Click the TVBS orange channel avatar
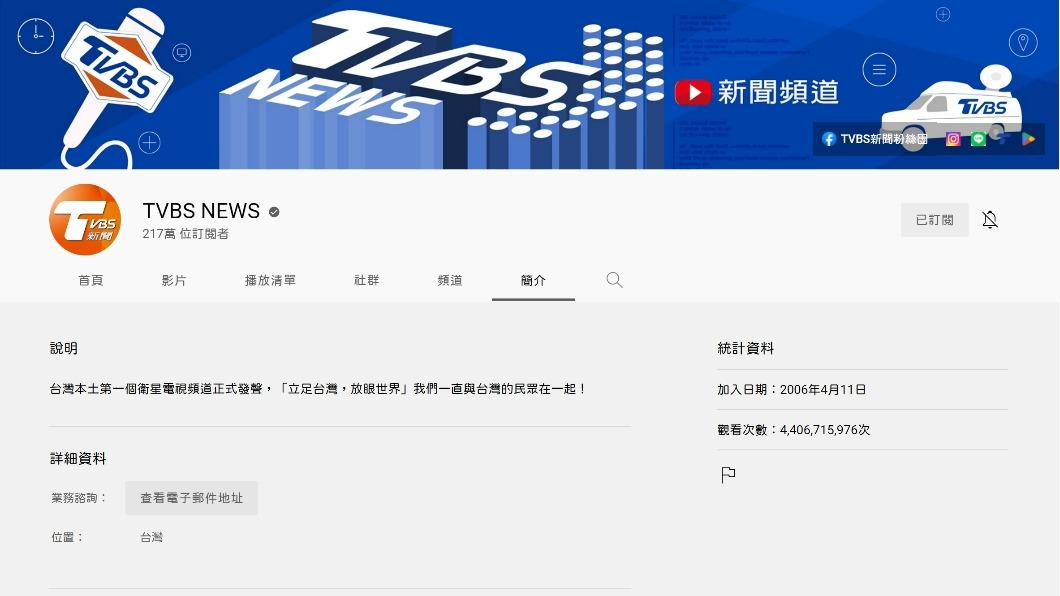The image size is (1060, 596). pos(85,220)
